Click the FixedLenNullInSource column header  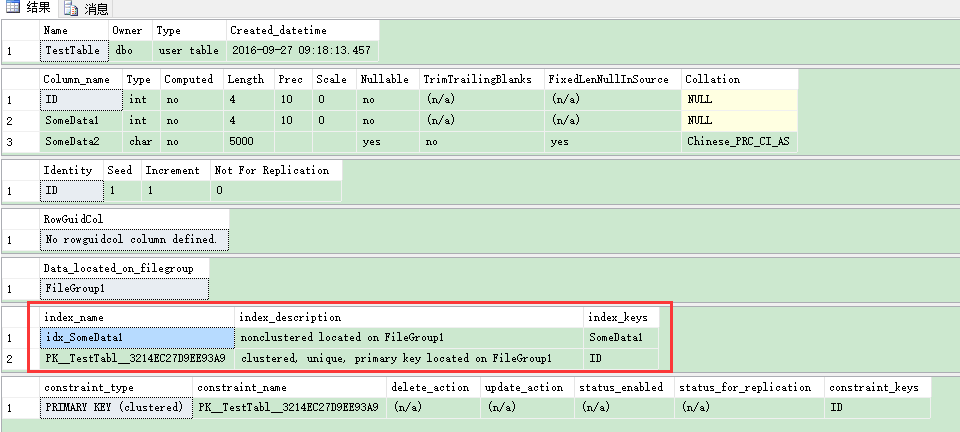pos(613,80)
